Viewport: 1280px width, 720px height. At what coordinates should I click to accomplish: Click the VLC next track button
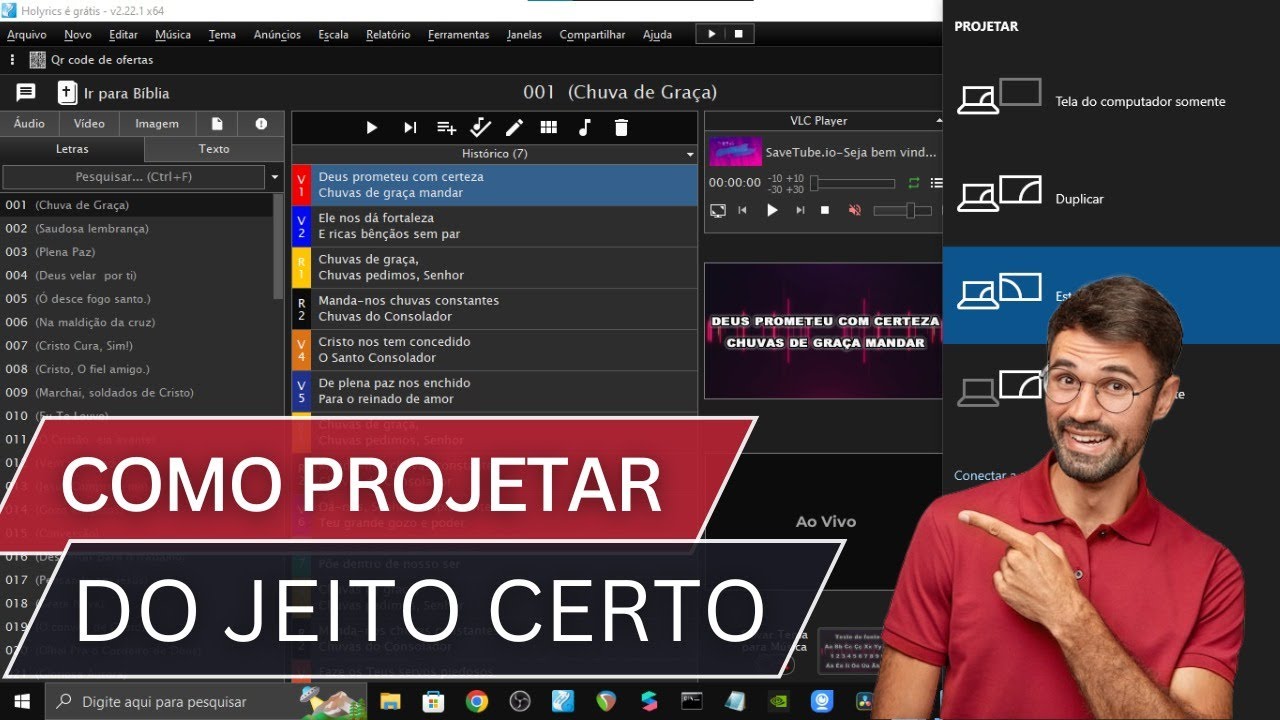point(800,210)
